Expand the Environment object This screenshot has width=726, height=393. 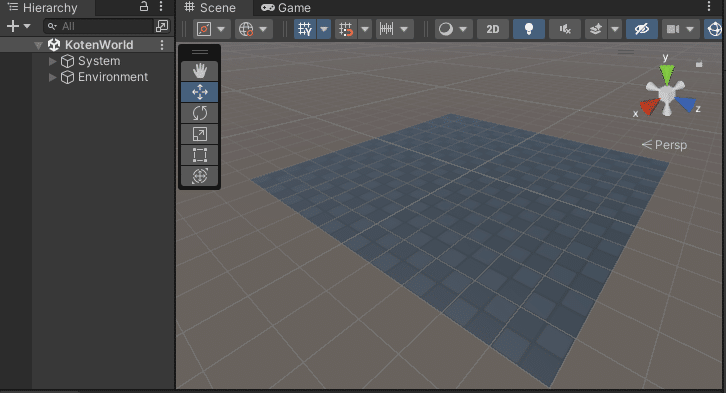click(x=52, y=77)
